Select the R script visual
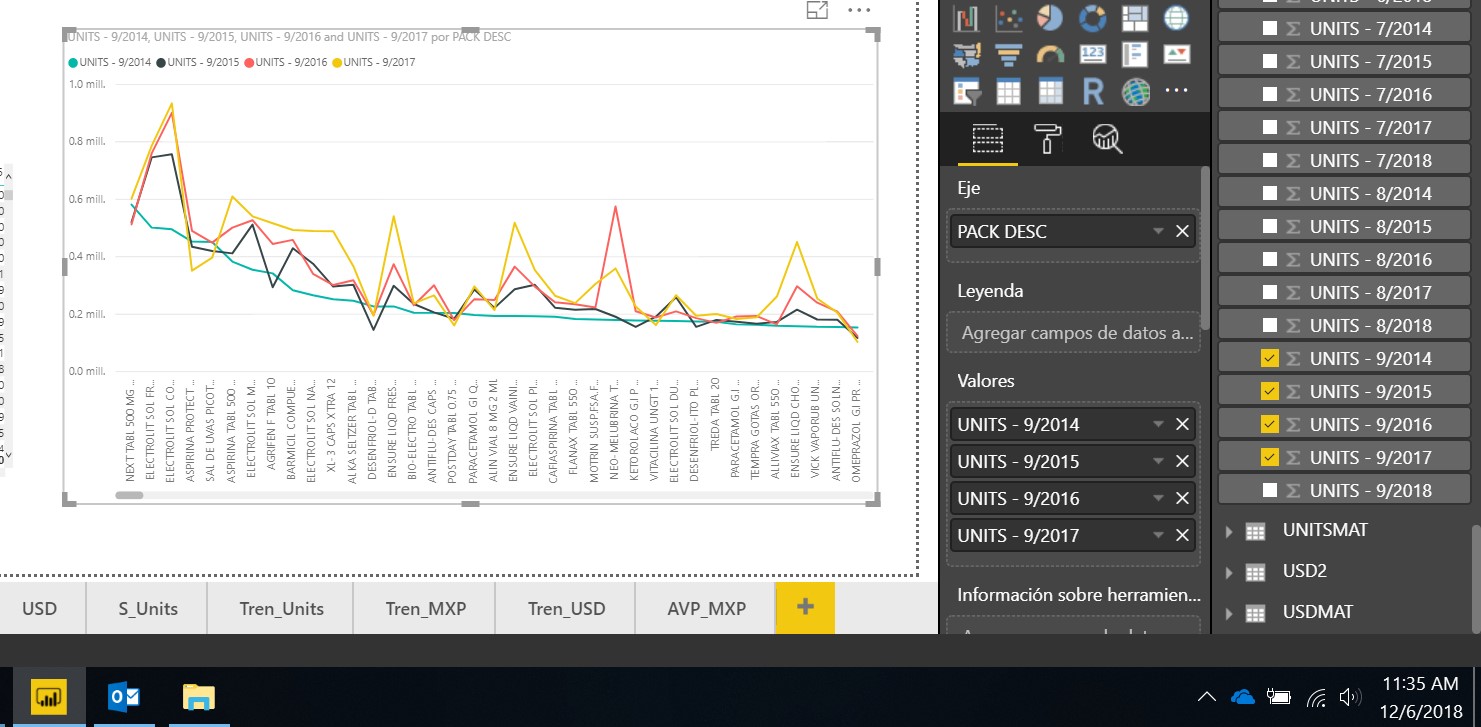This screenshot has width=1481, height=727. coord(1092,92)
